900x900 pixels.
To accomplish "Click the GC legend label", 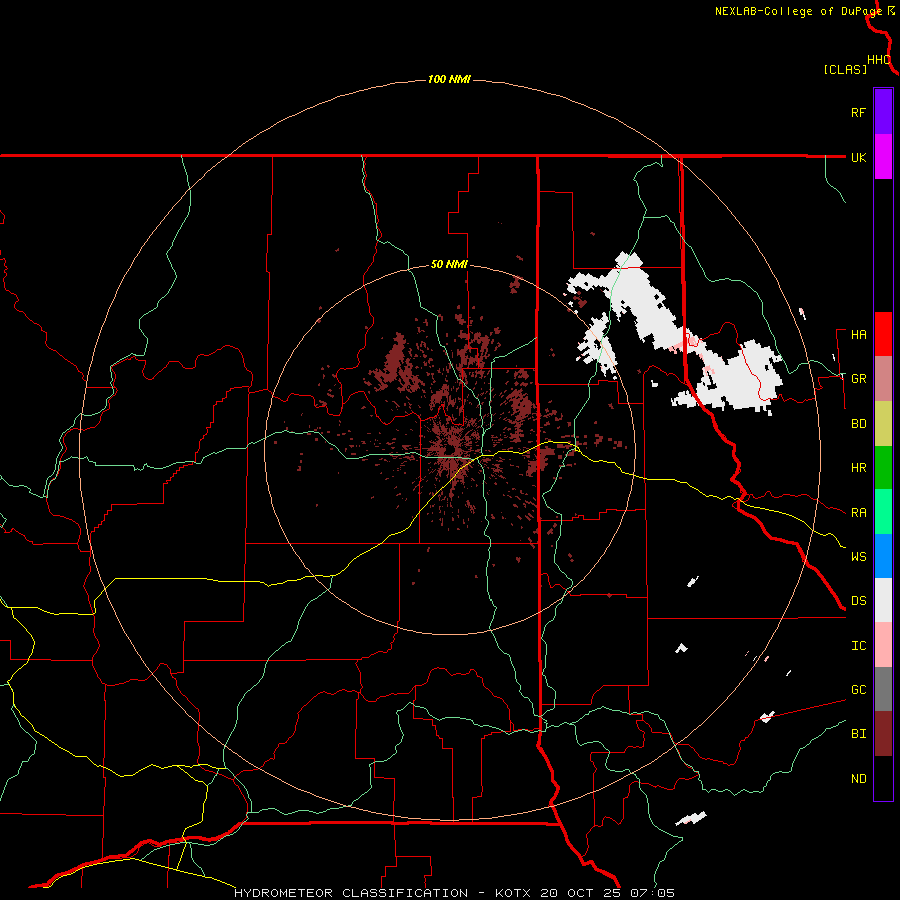I will (x=858, y=690).
